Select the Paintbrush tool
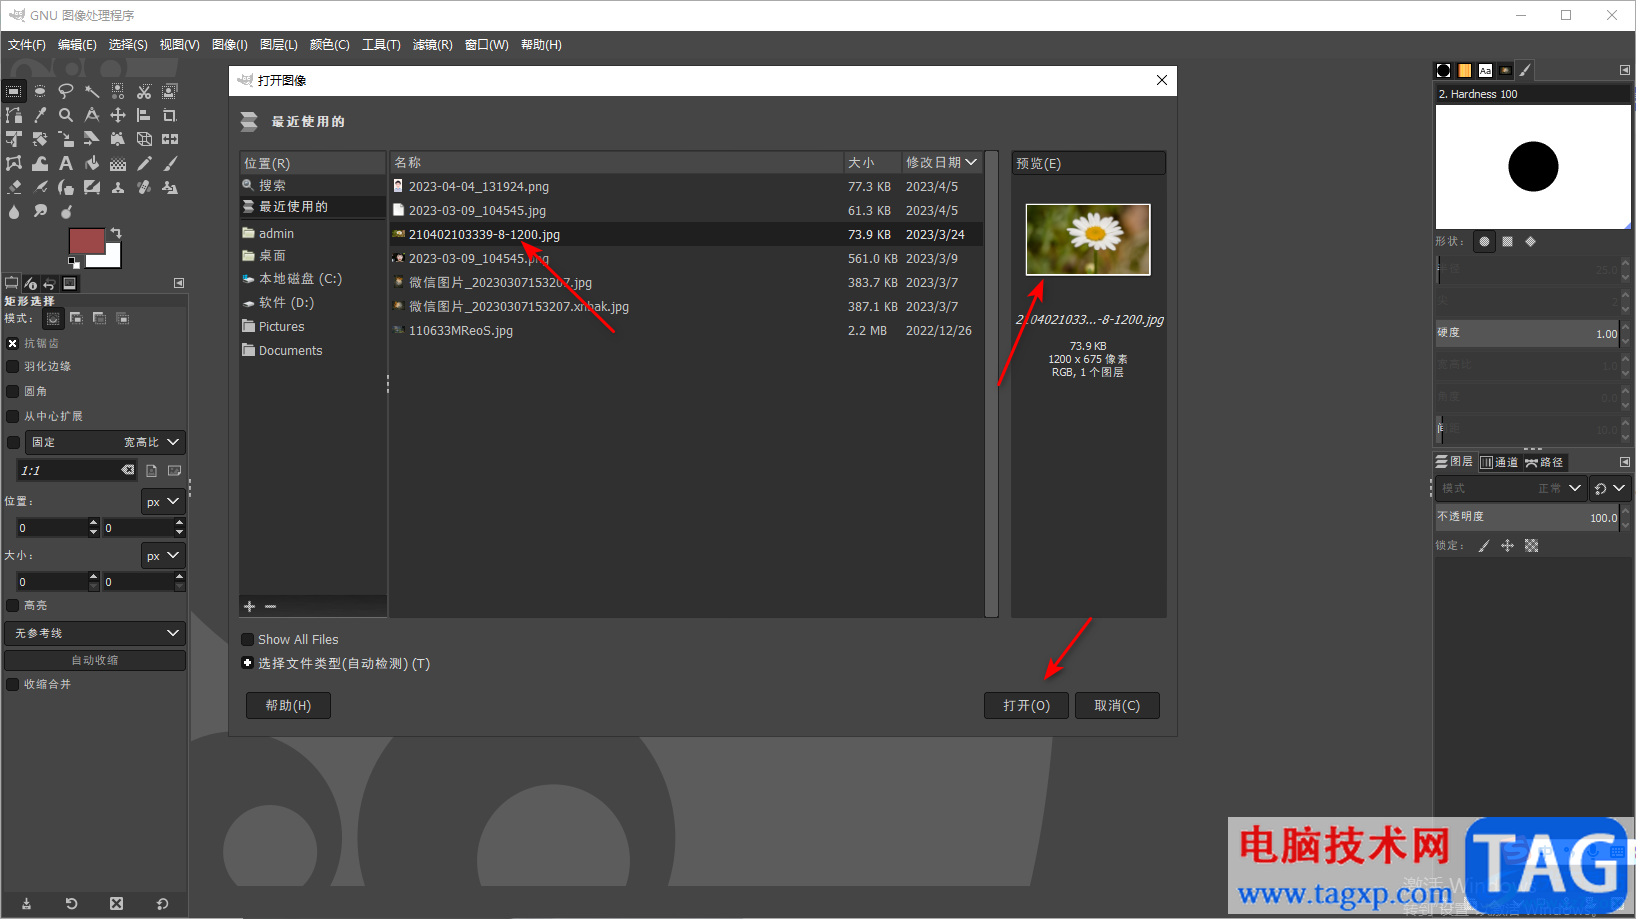The width and height of the screenshot is (1636, 919). pos(170,163)
